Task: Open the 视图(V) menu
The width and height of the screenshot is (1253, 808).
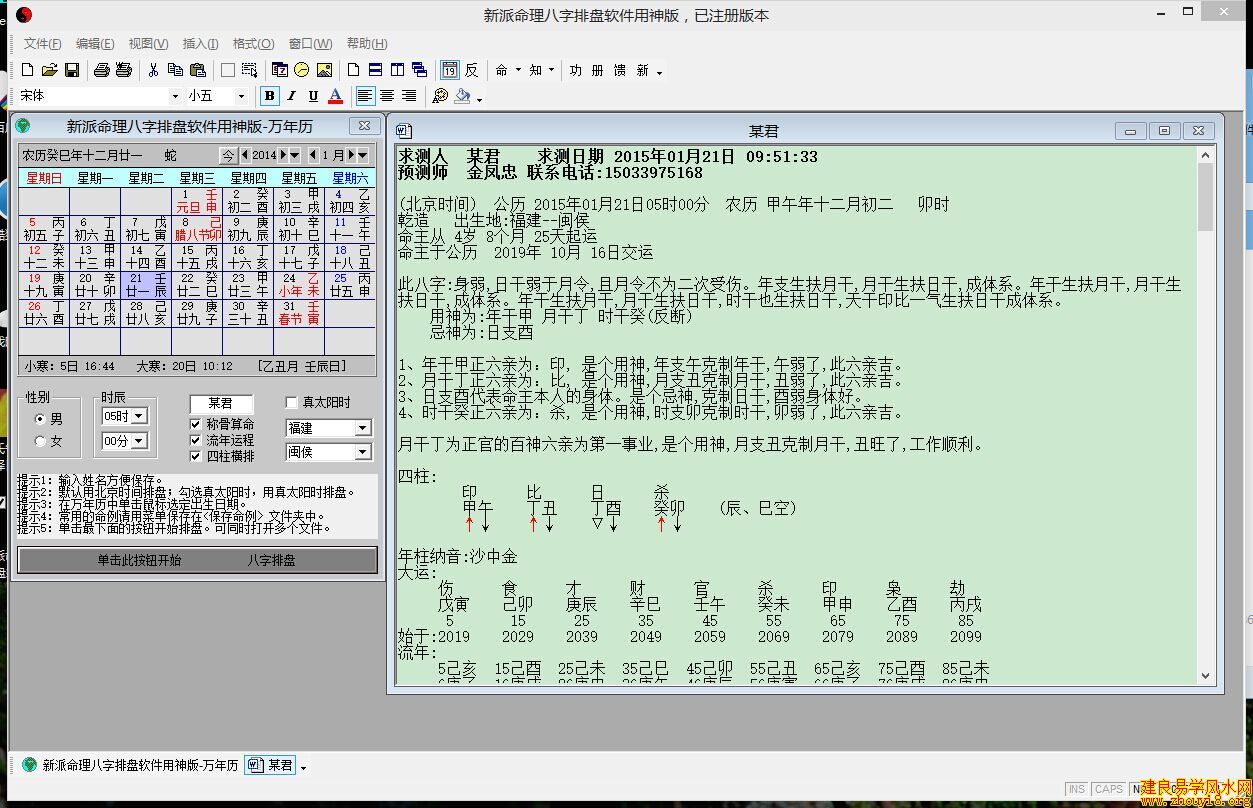Action: coord(148,44)
